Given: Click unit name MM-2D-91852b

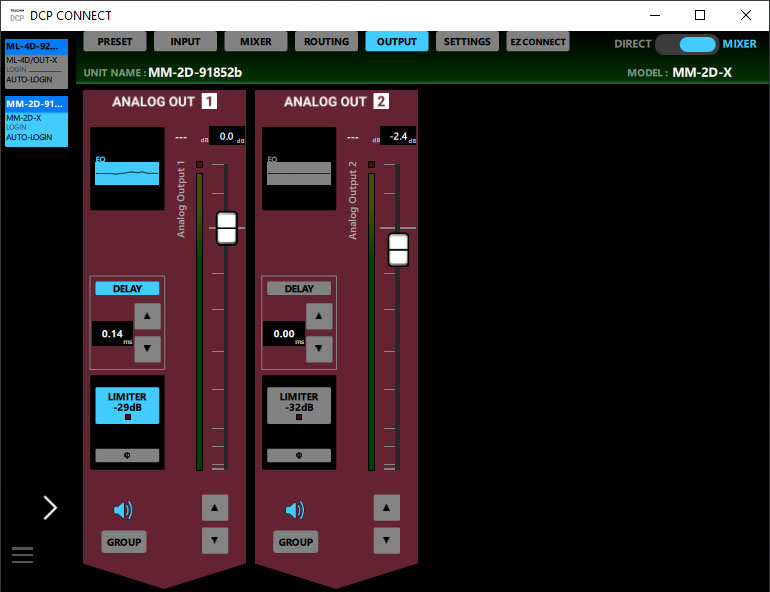Looking at the screenshot, I should pos(195,73).
